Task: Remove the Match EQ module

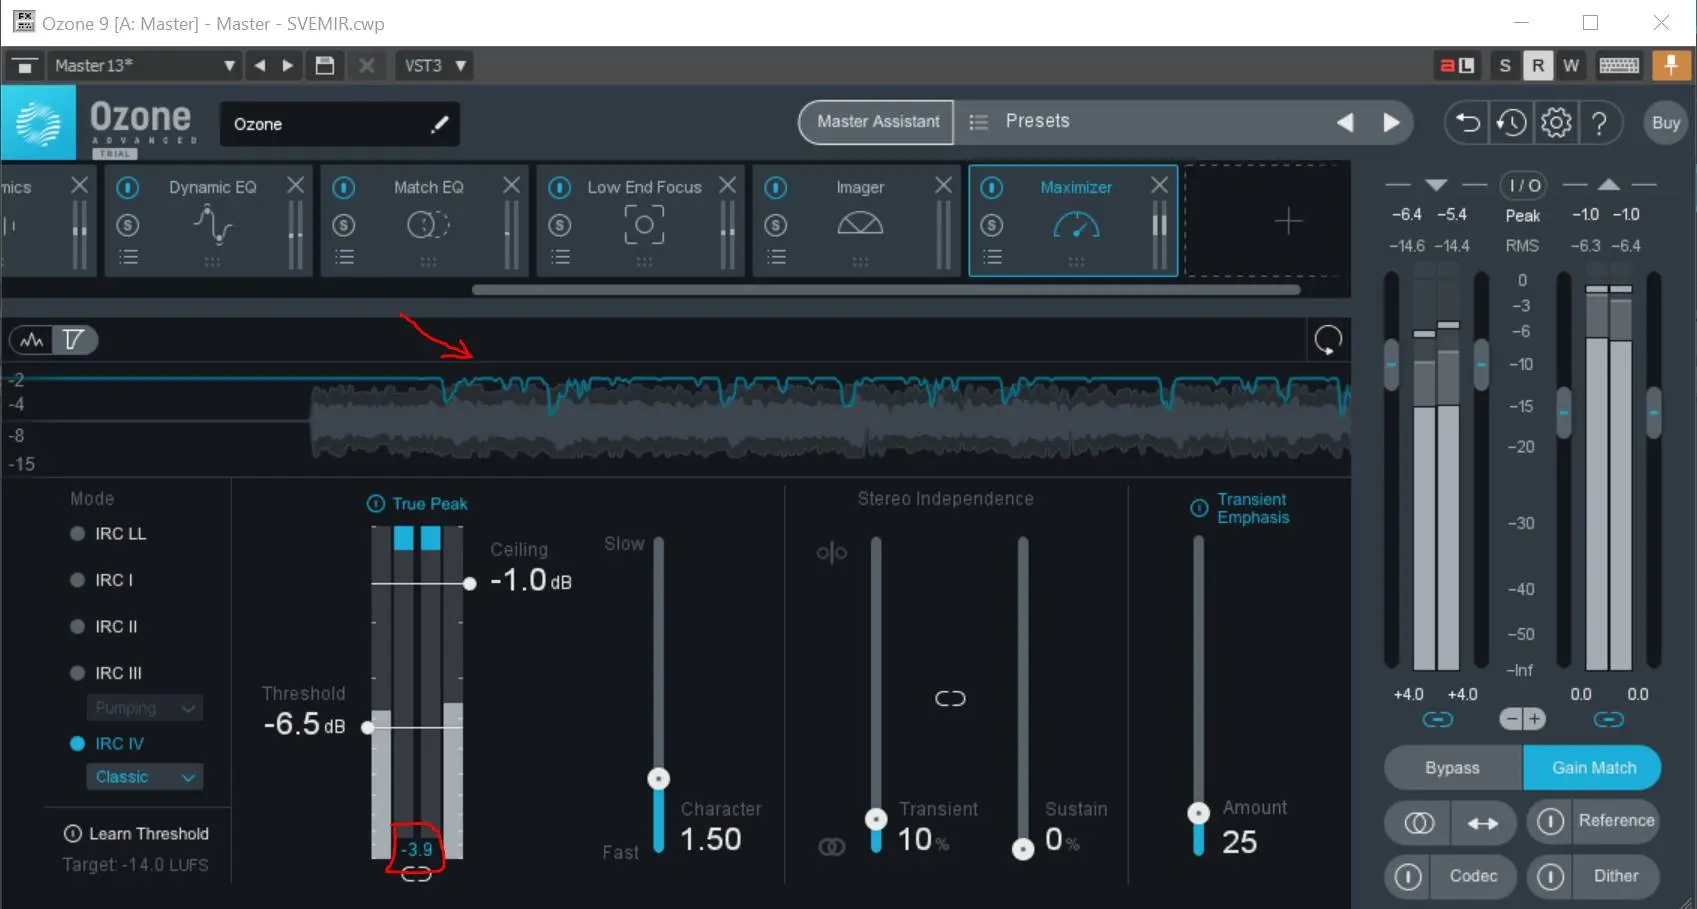Action: pos(511,185)
